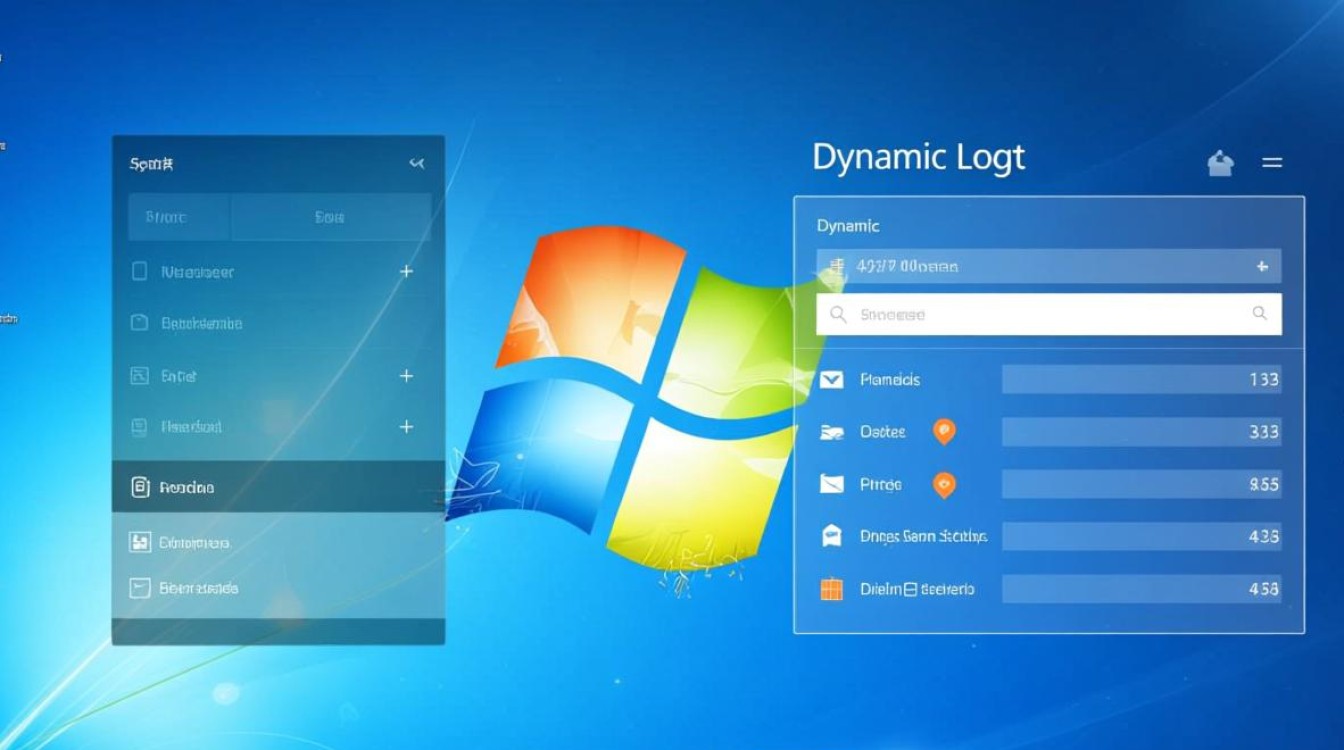Select the last item in the left panel list
The image size is (1344, 750).
[278, 589]
